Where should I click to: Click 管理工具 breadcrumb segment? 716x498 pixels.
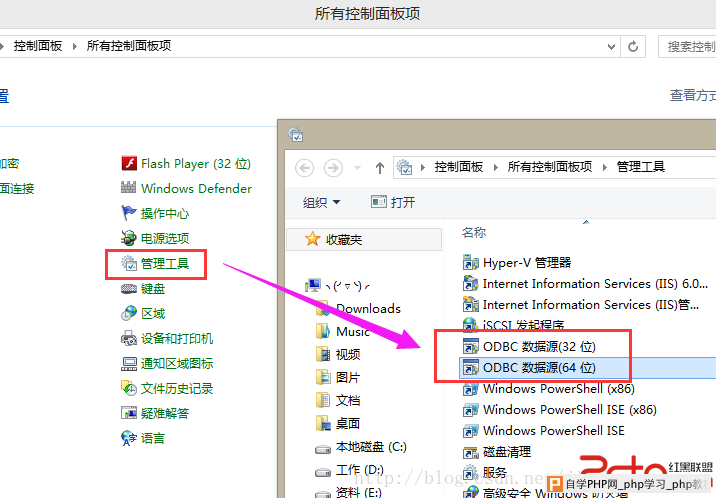(x=641, y=167)
